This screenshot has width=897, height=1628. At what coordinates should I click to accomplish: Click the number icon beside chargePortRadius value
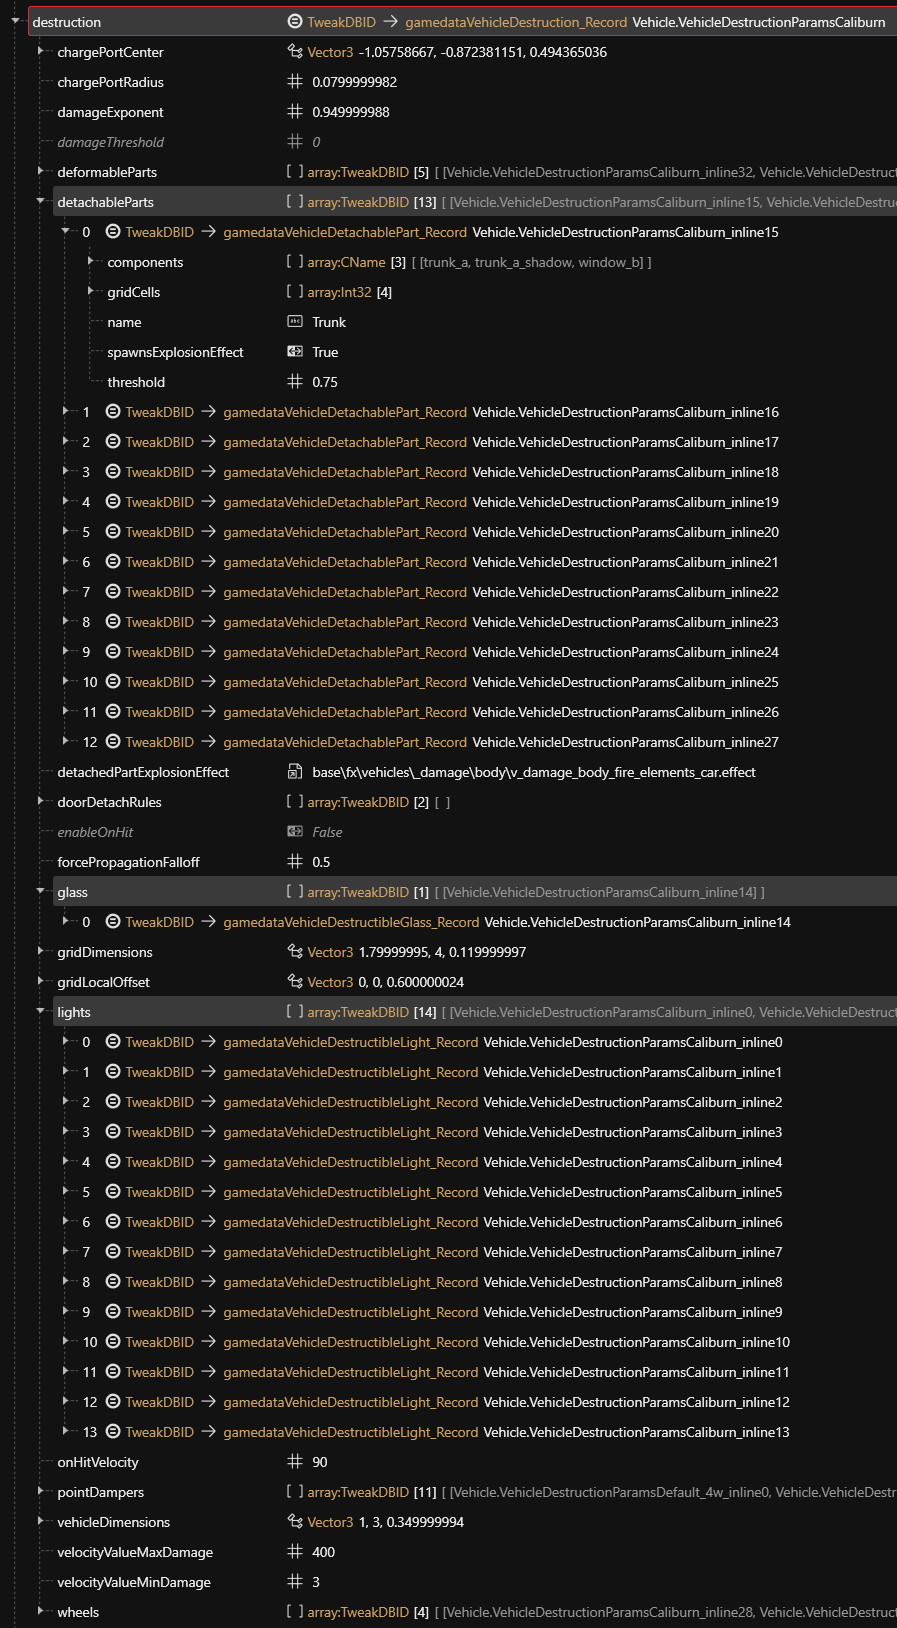point(295,82)
